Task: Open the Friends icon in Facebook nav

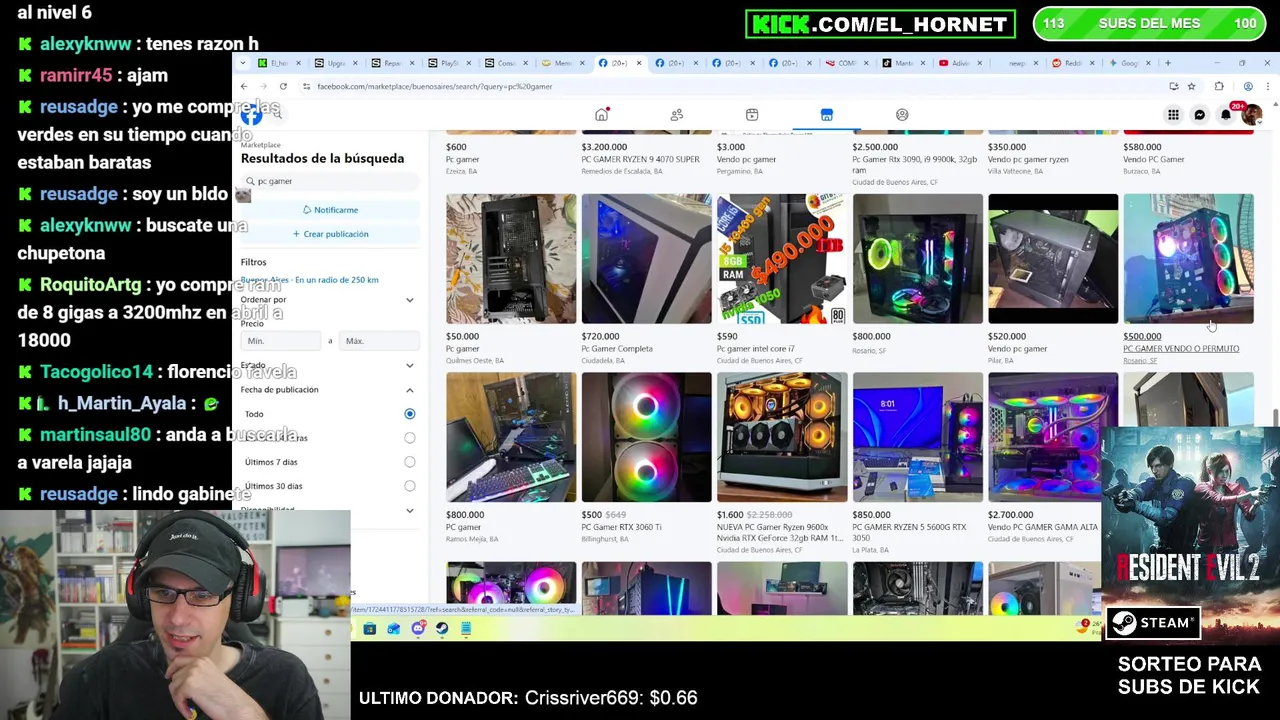Action: click(x=677, y=115)
